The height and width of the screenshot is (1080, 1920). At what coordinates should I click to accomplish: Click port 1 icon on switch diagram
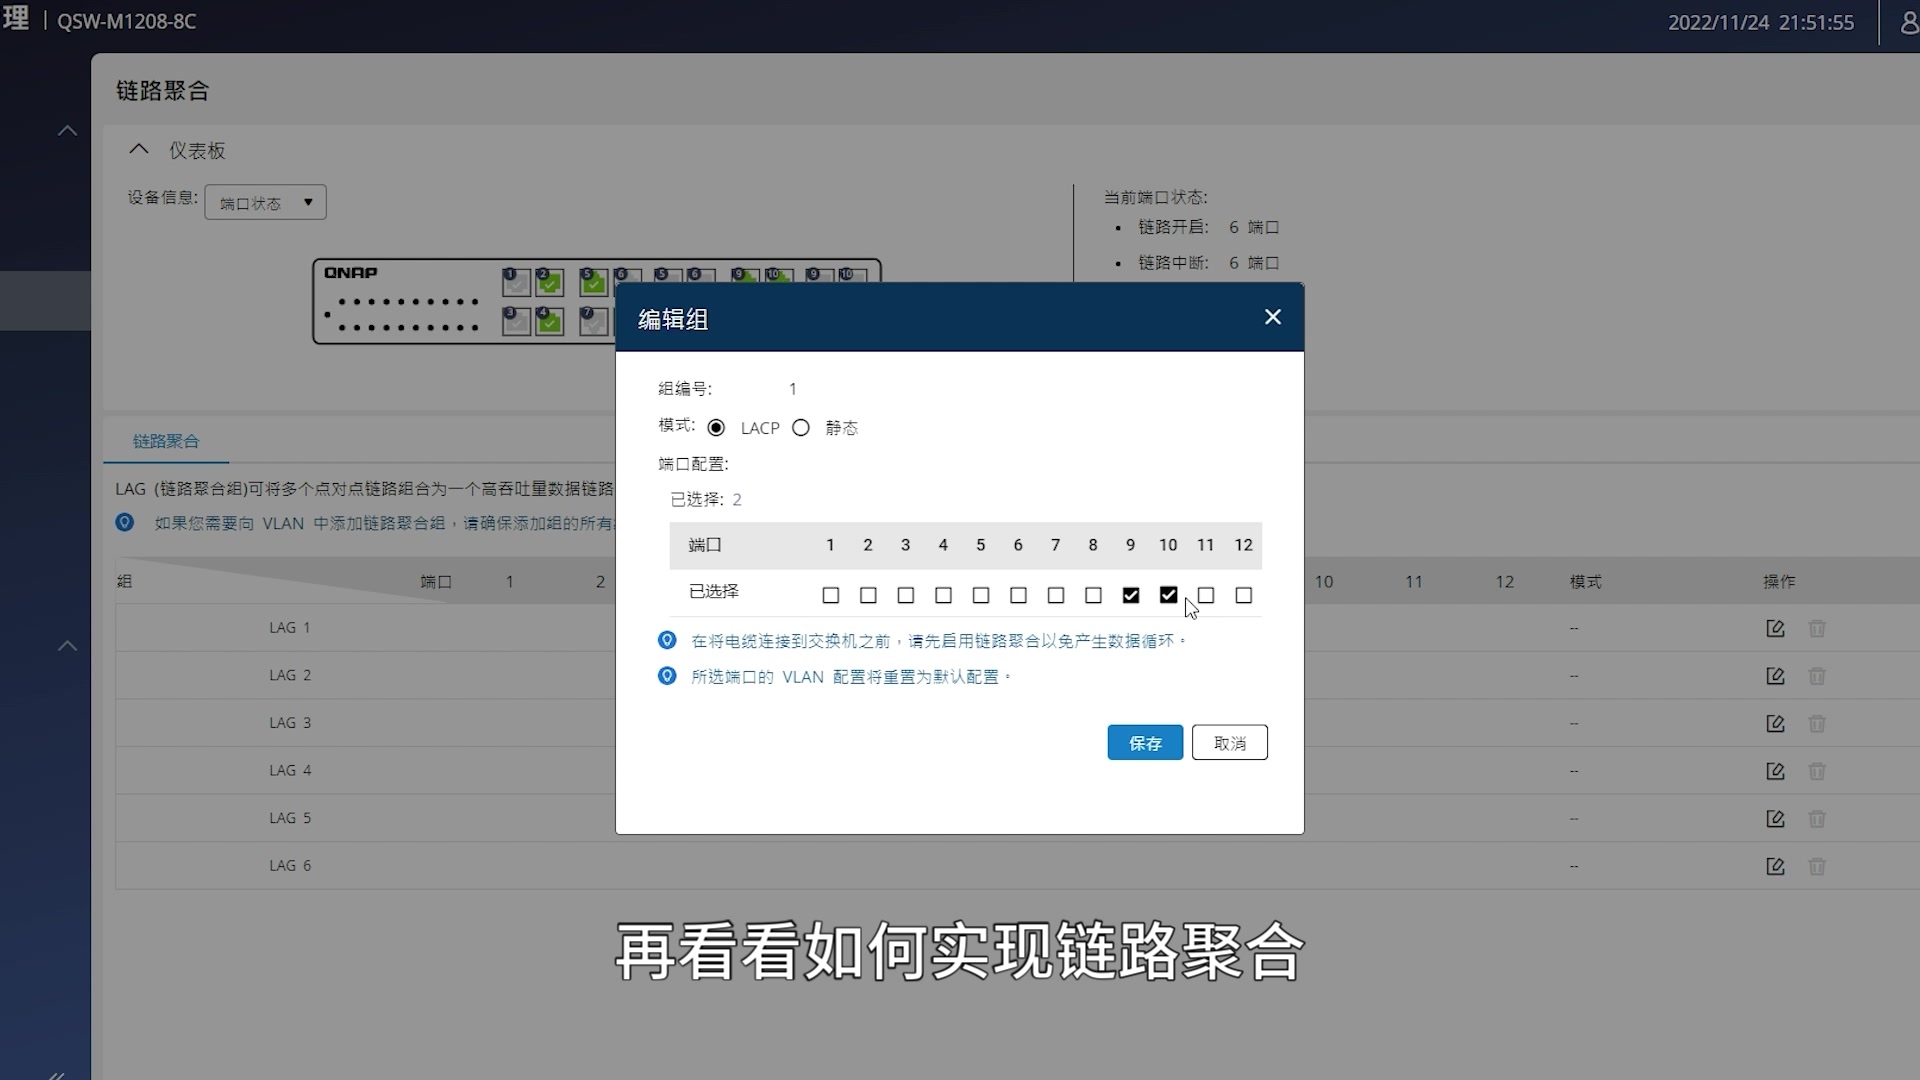516,283
